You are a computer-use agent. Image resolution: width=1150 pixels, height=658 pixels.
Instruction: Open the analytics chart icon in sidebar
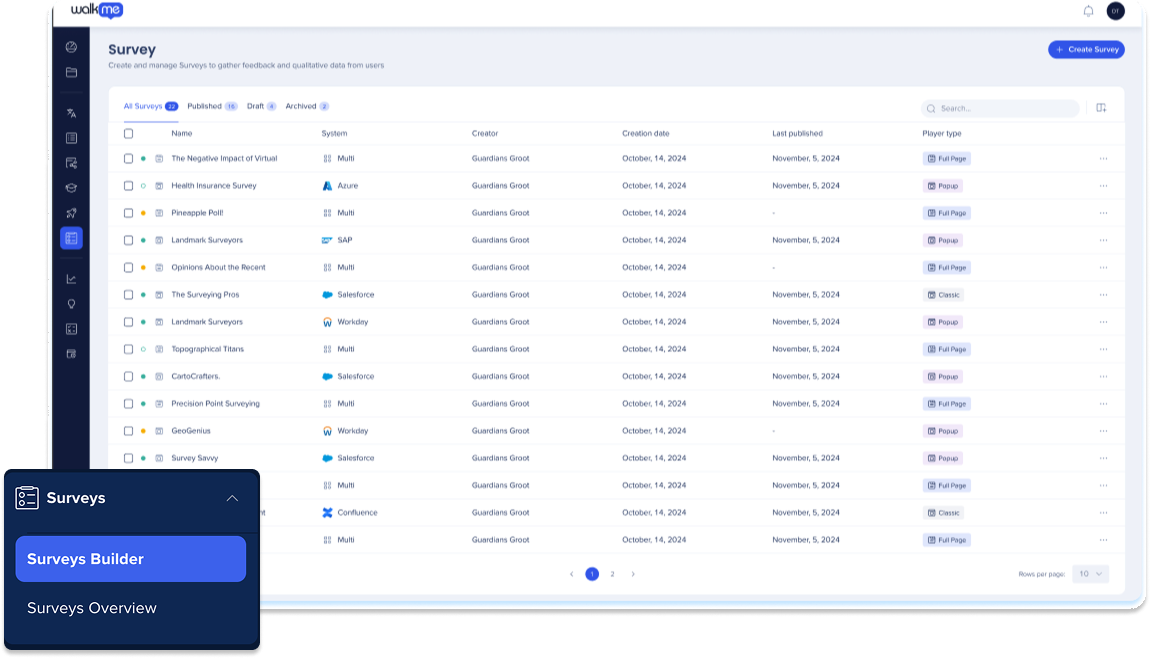coord(71,279)
